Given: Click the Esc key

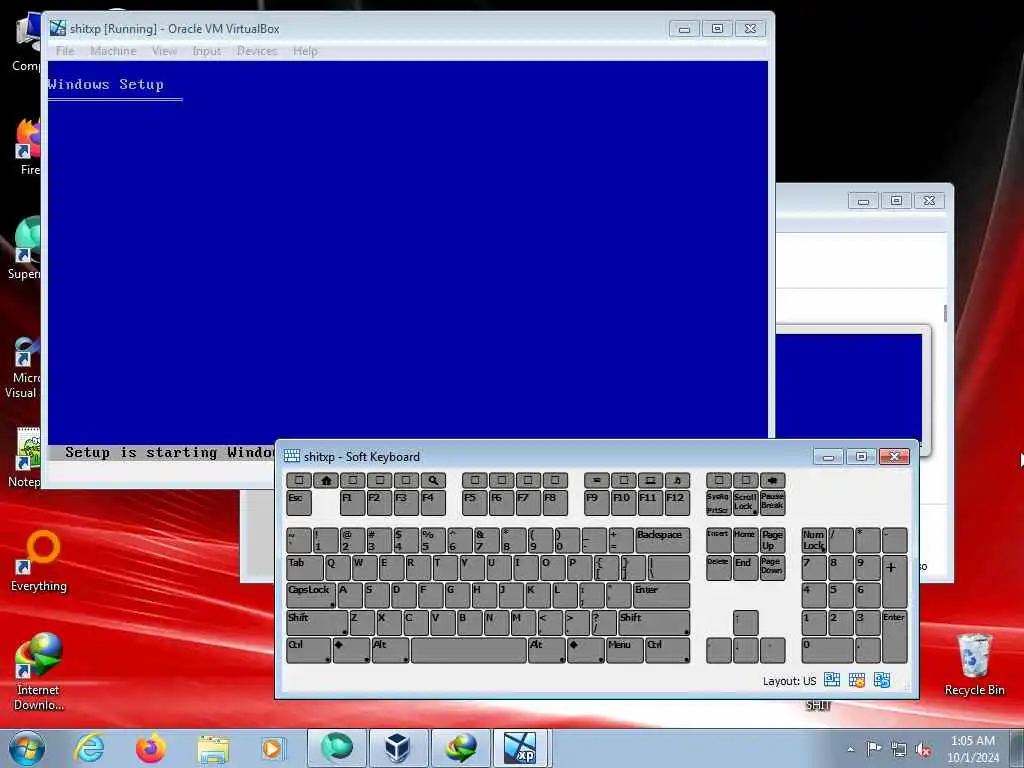Looking at the screenshot, I should pyautogui.click(x=298, y=503).
